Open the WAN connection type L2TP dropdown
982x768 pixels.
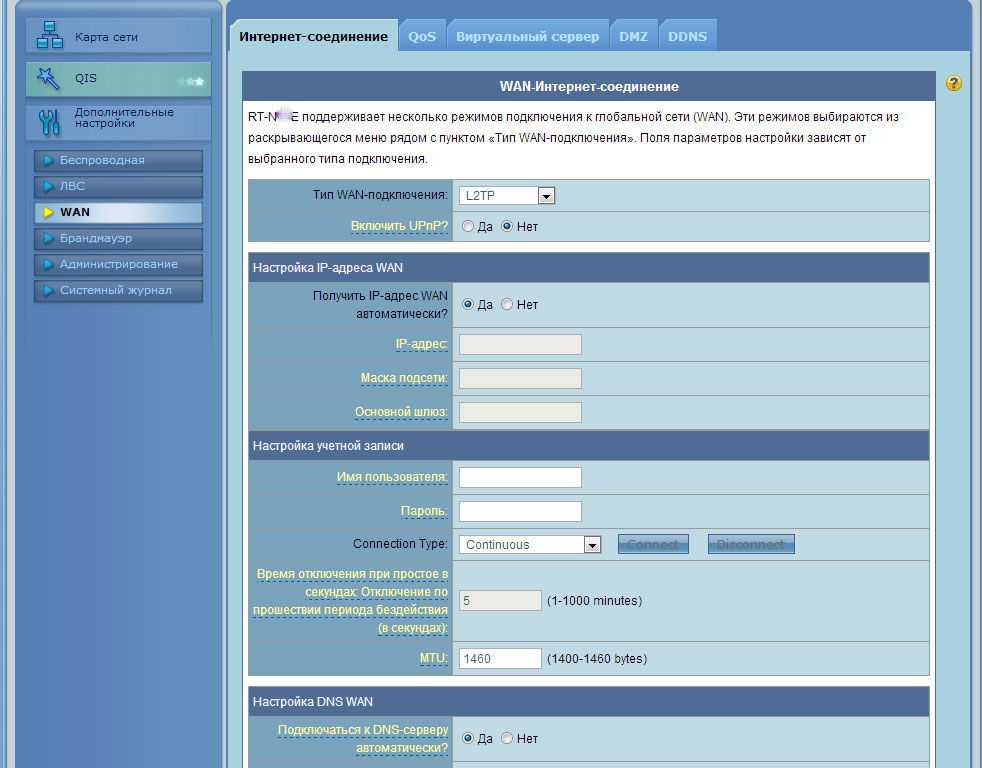(x=506, y=196)
